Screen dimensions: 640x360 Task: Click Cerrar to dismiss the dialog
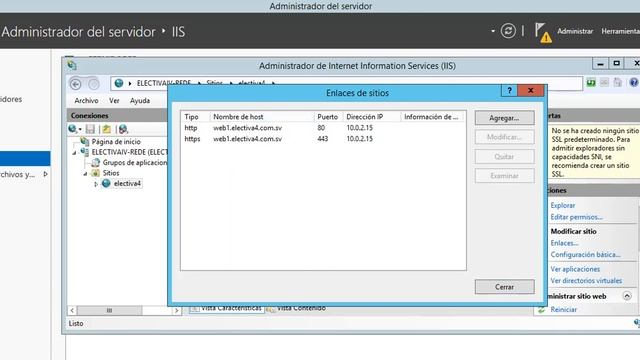pyautogui.click(x=504, y=287)
